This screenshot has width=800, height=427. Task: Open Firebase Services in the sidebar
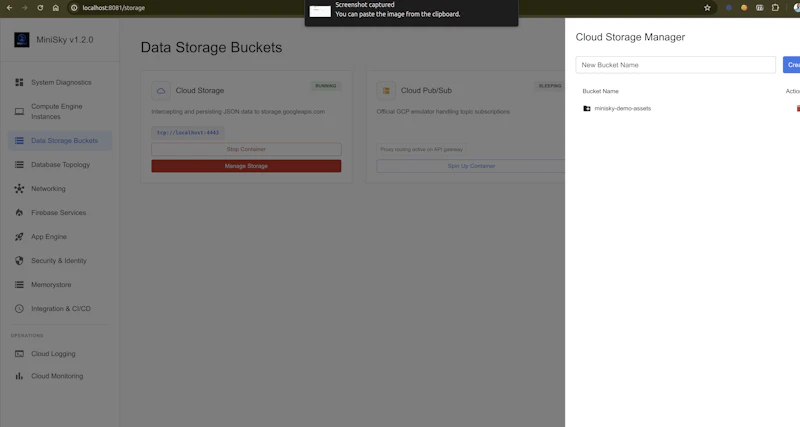click(x=60, y=213)
